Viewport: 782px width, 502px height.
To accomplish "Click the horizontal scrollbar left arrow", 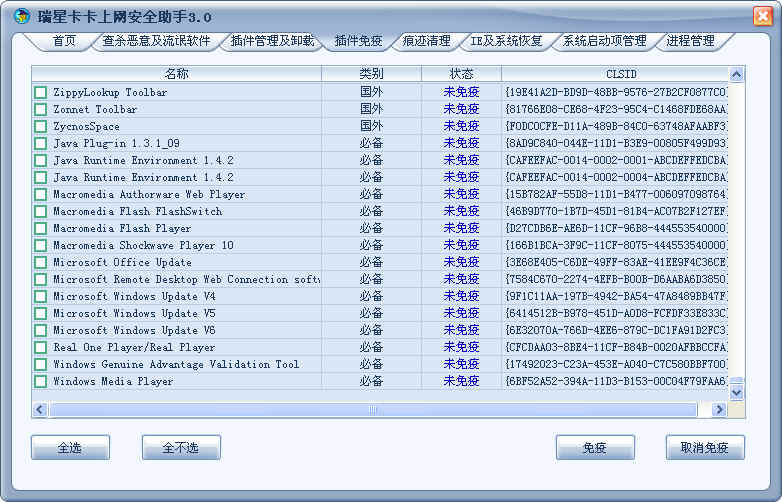I will (40, 410).
